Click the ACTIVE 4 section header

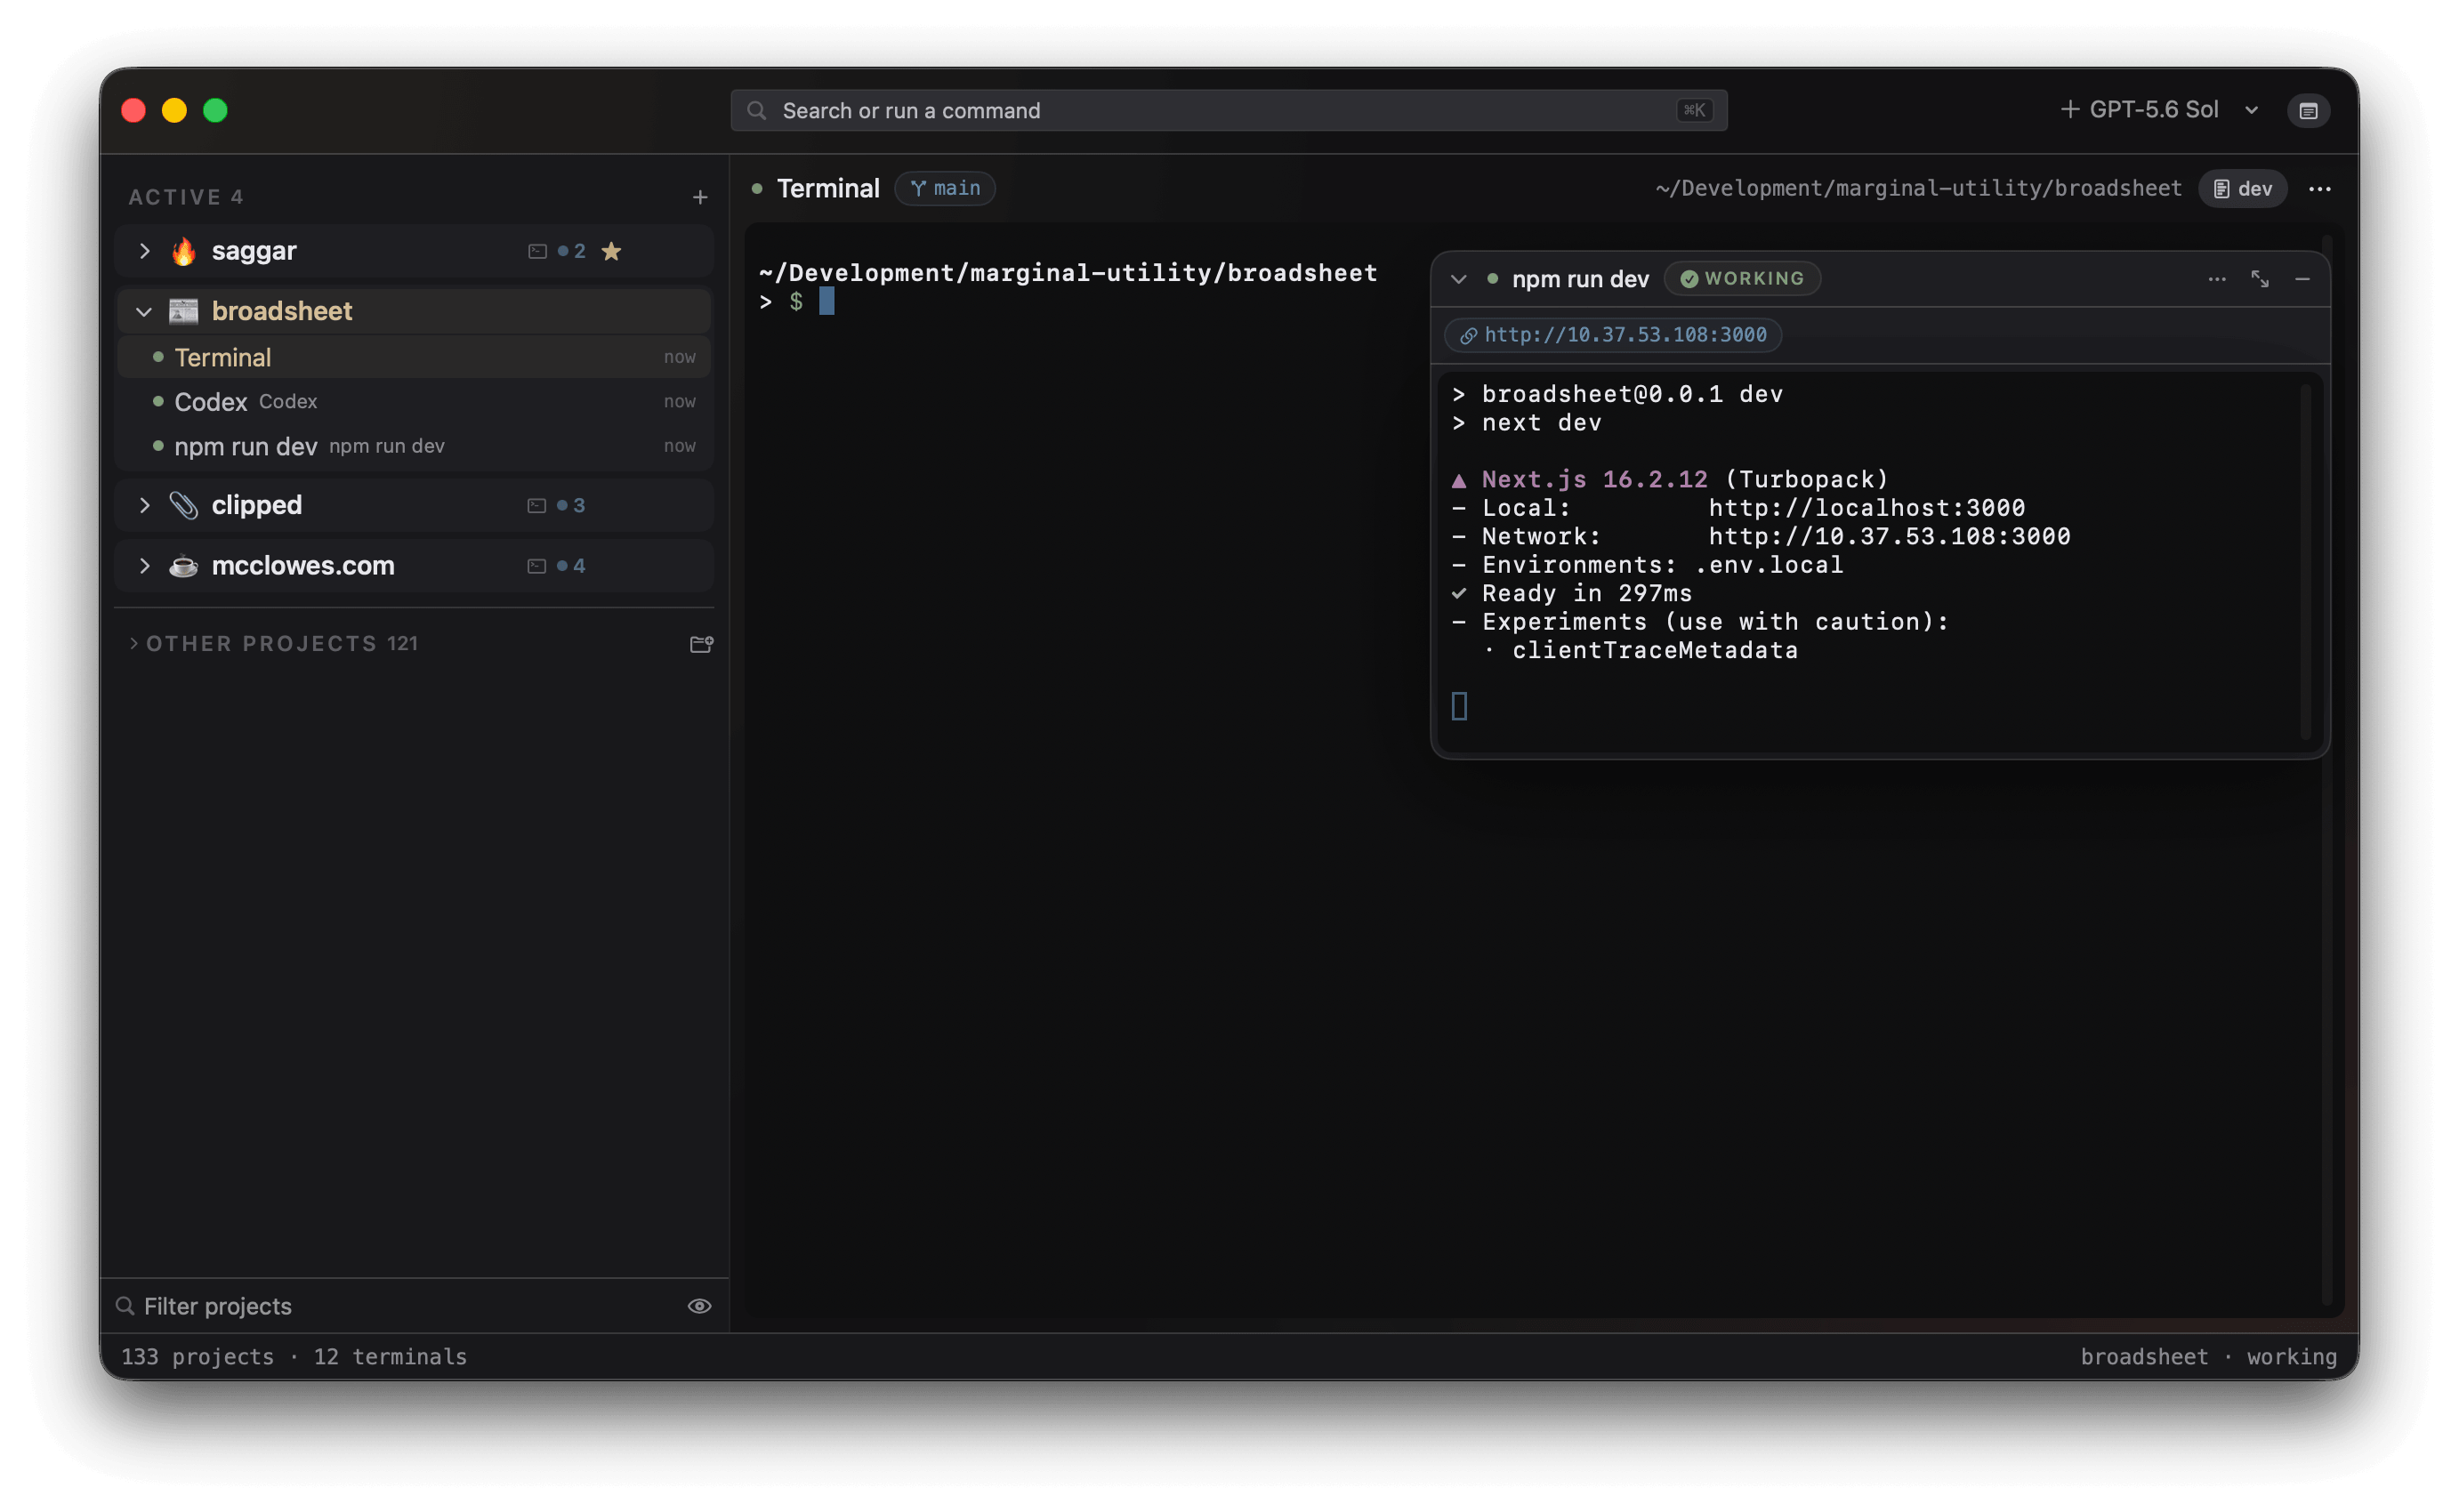(x=186, y=197)
